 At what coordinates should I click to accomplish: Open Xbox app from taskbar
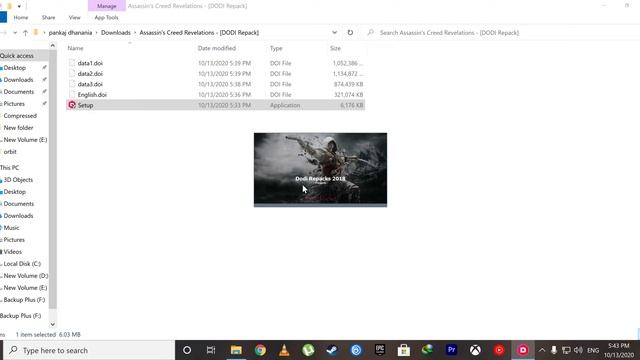tap(475, 350)
